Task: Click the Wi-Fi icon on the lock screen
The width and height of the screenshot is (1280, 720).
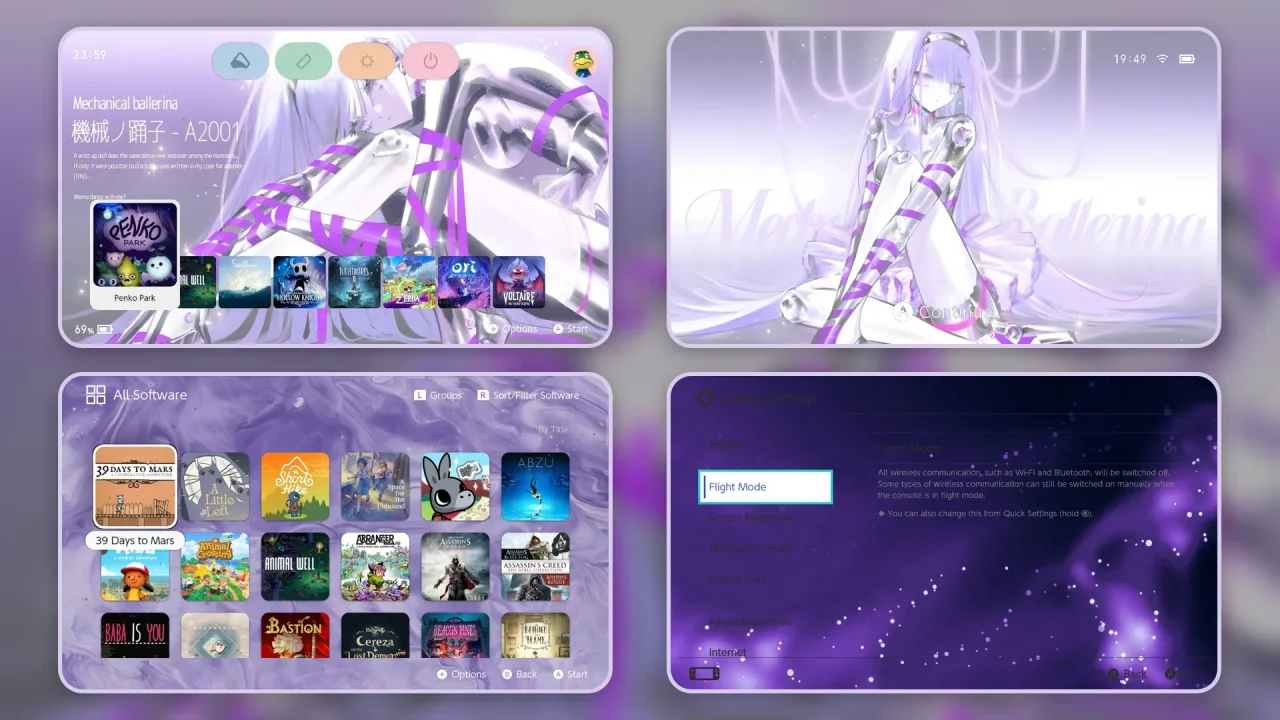Action: coord(1162,59)
